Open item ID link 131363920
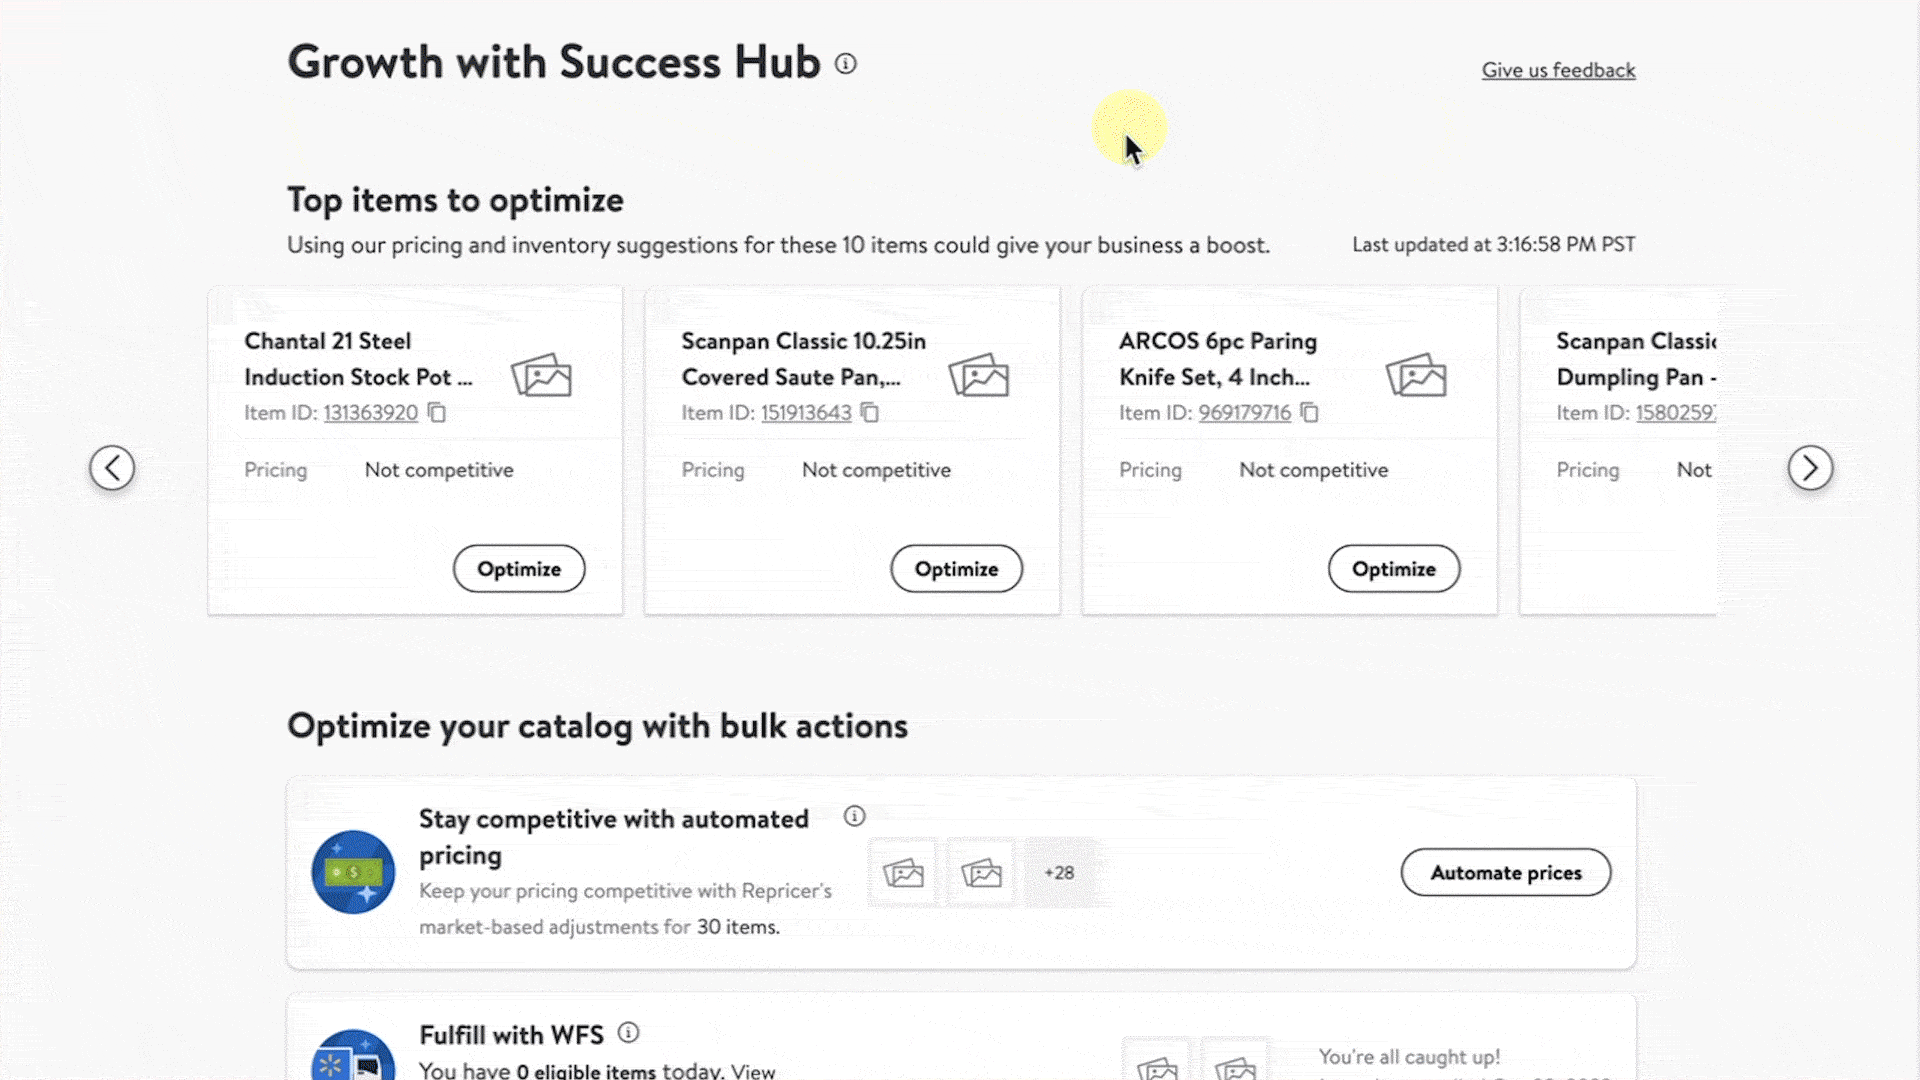Viewport: 1920px width, 1080px height. click(370, 413)
